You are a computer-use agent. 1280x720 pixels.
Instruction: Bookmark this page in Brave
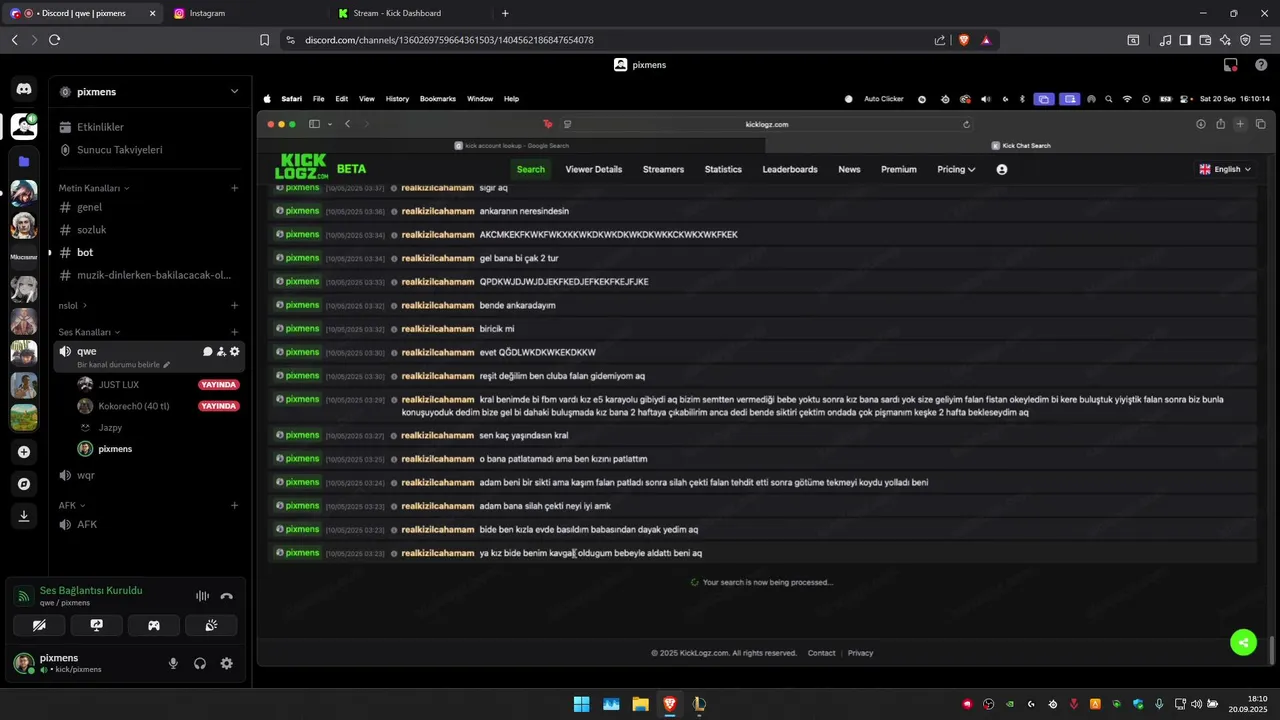pyautogui.click(x=264, y=40)
